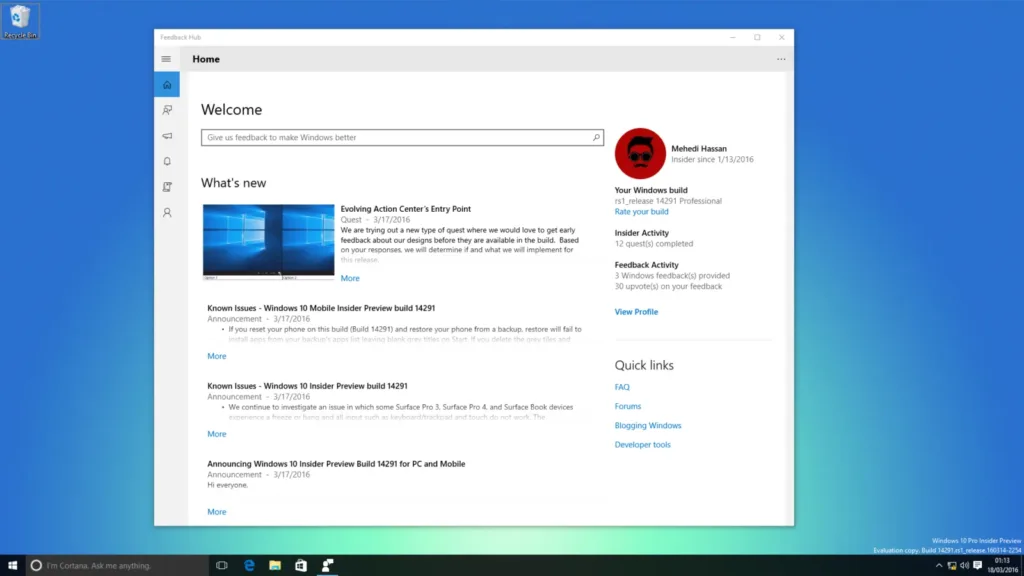Open the volume icon in system tray
This screenshot has width=1024, height=576.
[x=964, y=566]
